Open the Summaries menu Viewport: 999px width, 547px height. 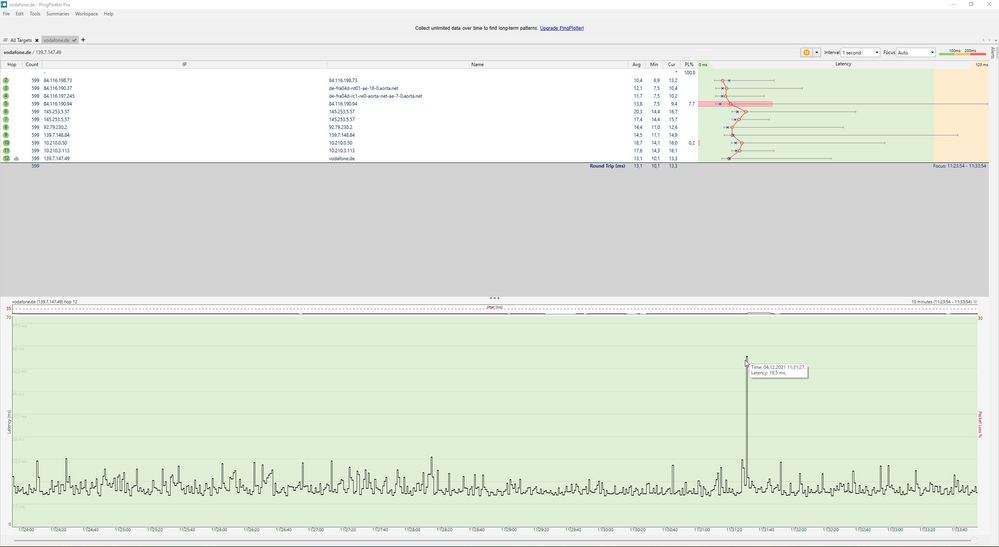click(x=58, y=14)
